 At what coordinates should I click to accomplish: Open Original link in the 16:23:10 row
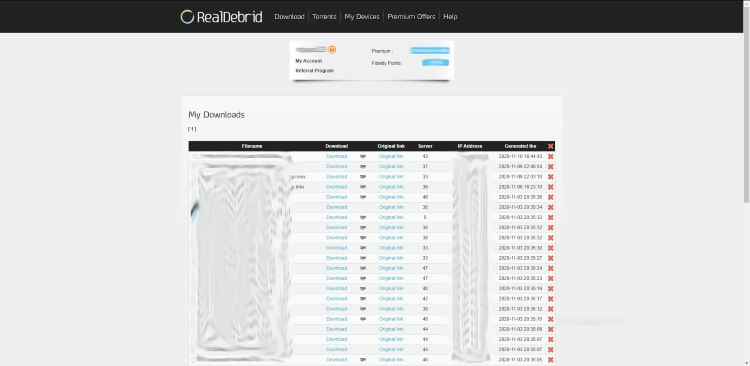tap(391, 187)
